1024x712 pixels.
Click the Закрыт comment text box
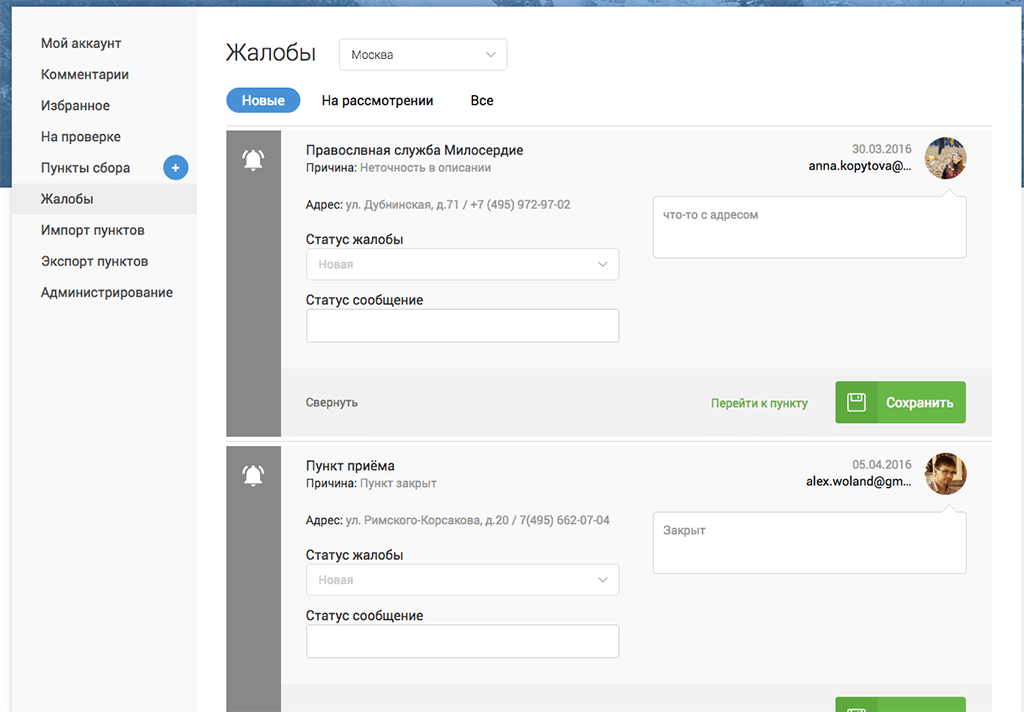(809, 543)
